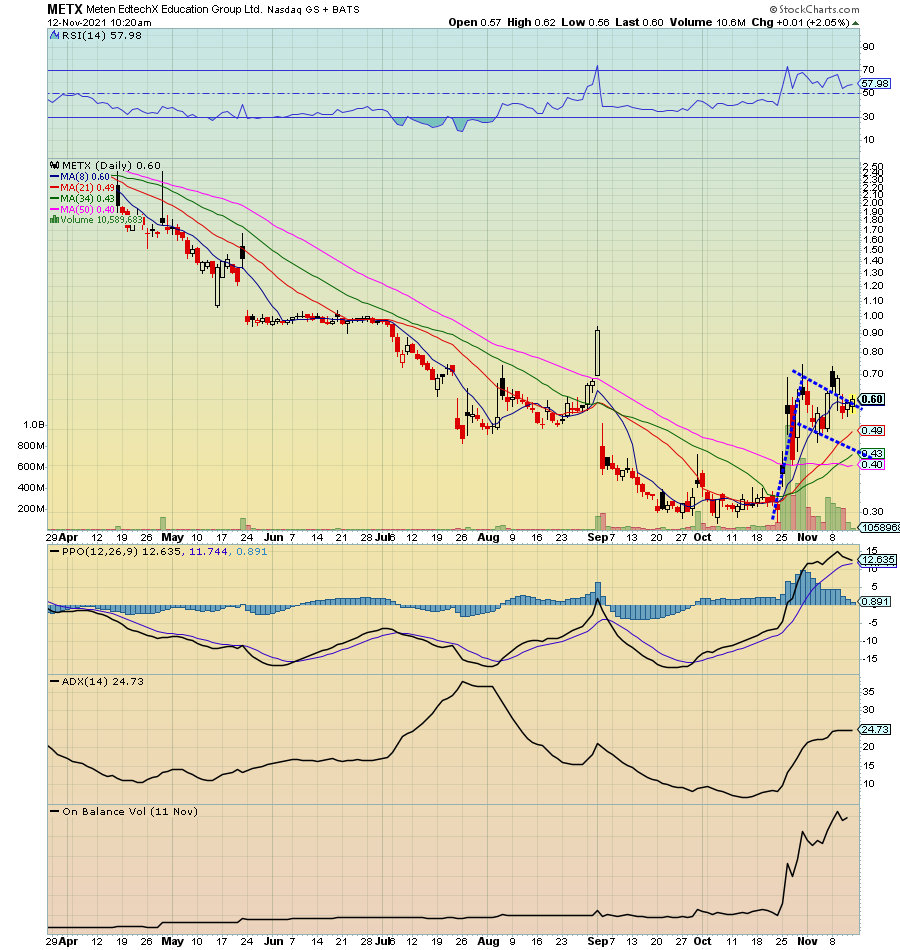Click the ADX 24.73 value tag
900x950 pixels.
pyautogui.click(x=875, y=729)
